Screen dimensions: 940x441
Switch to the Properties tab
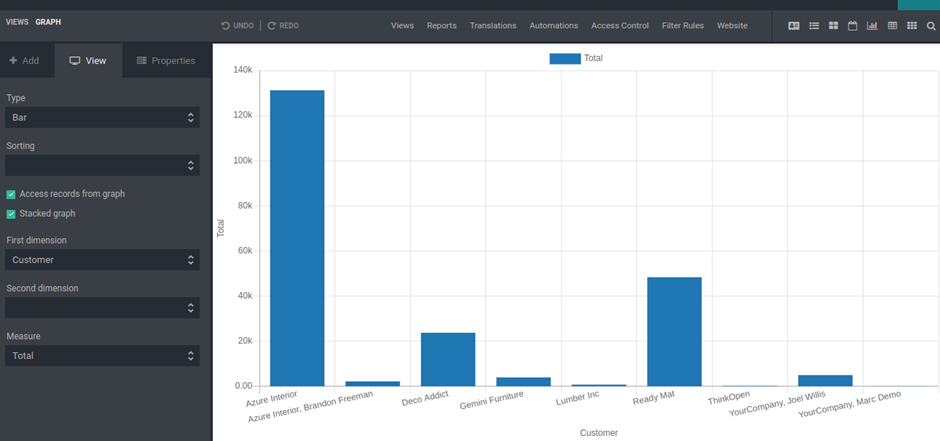point(166,61)
